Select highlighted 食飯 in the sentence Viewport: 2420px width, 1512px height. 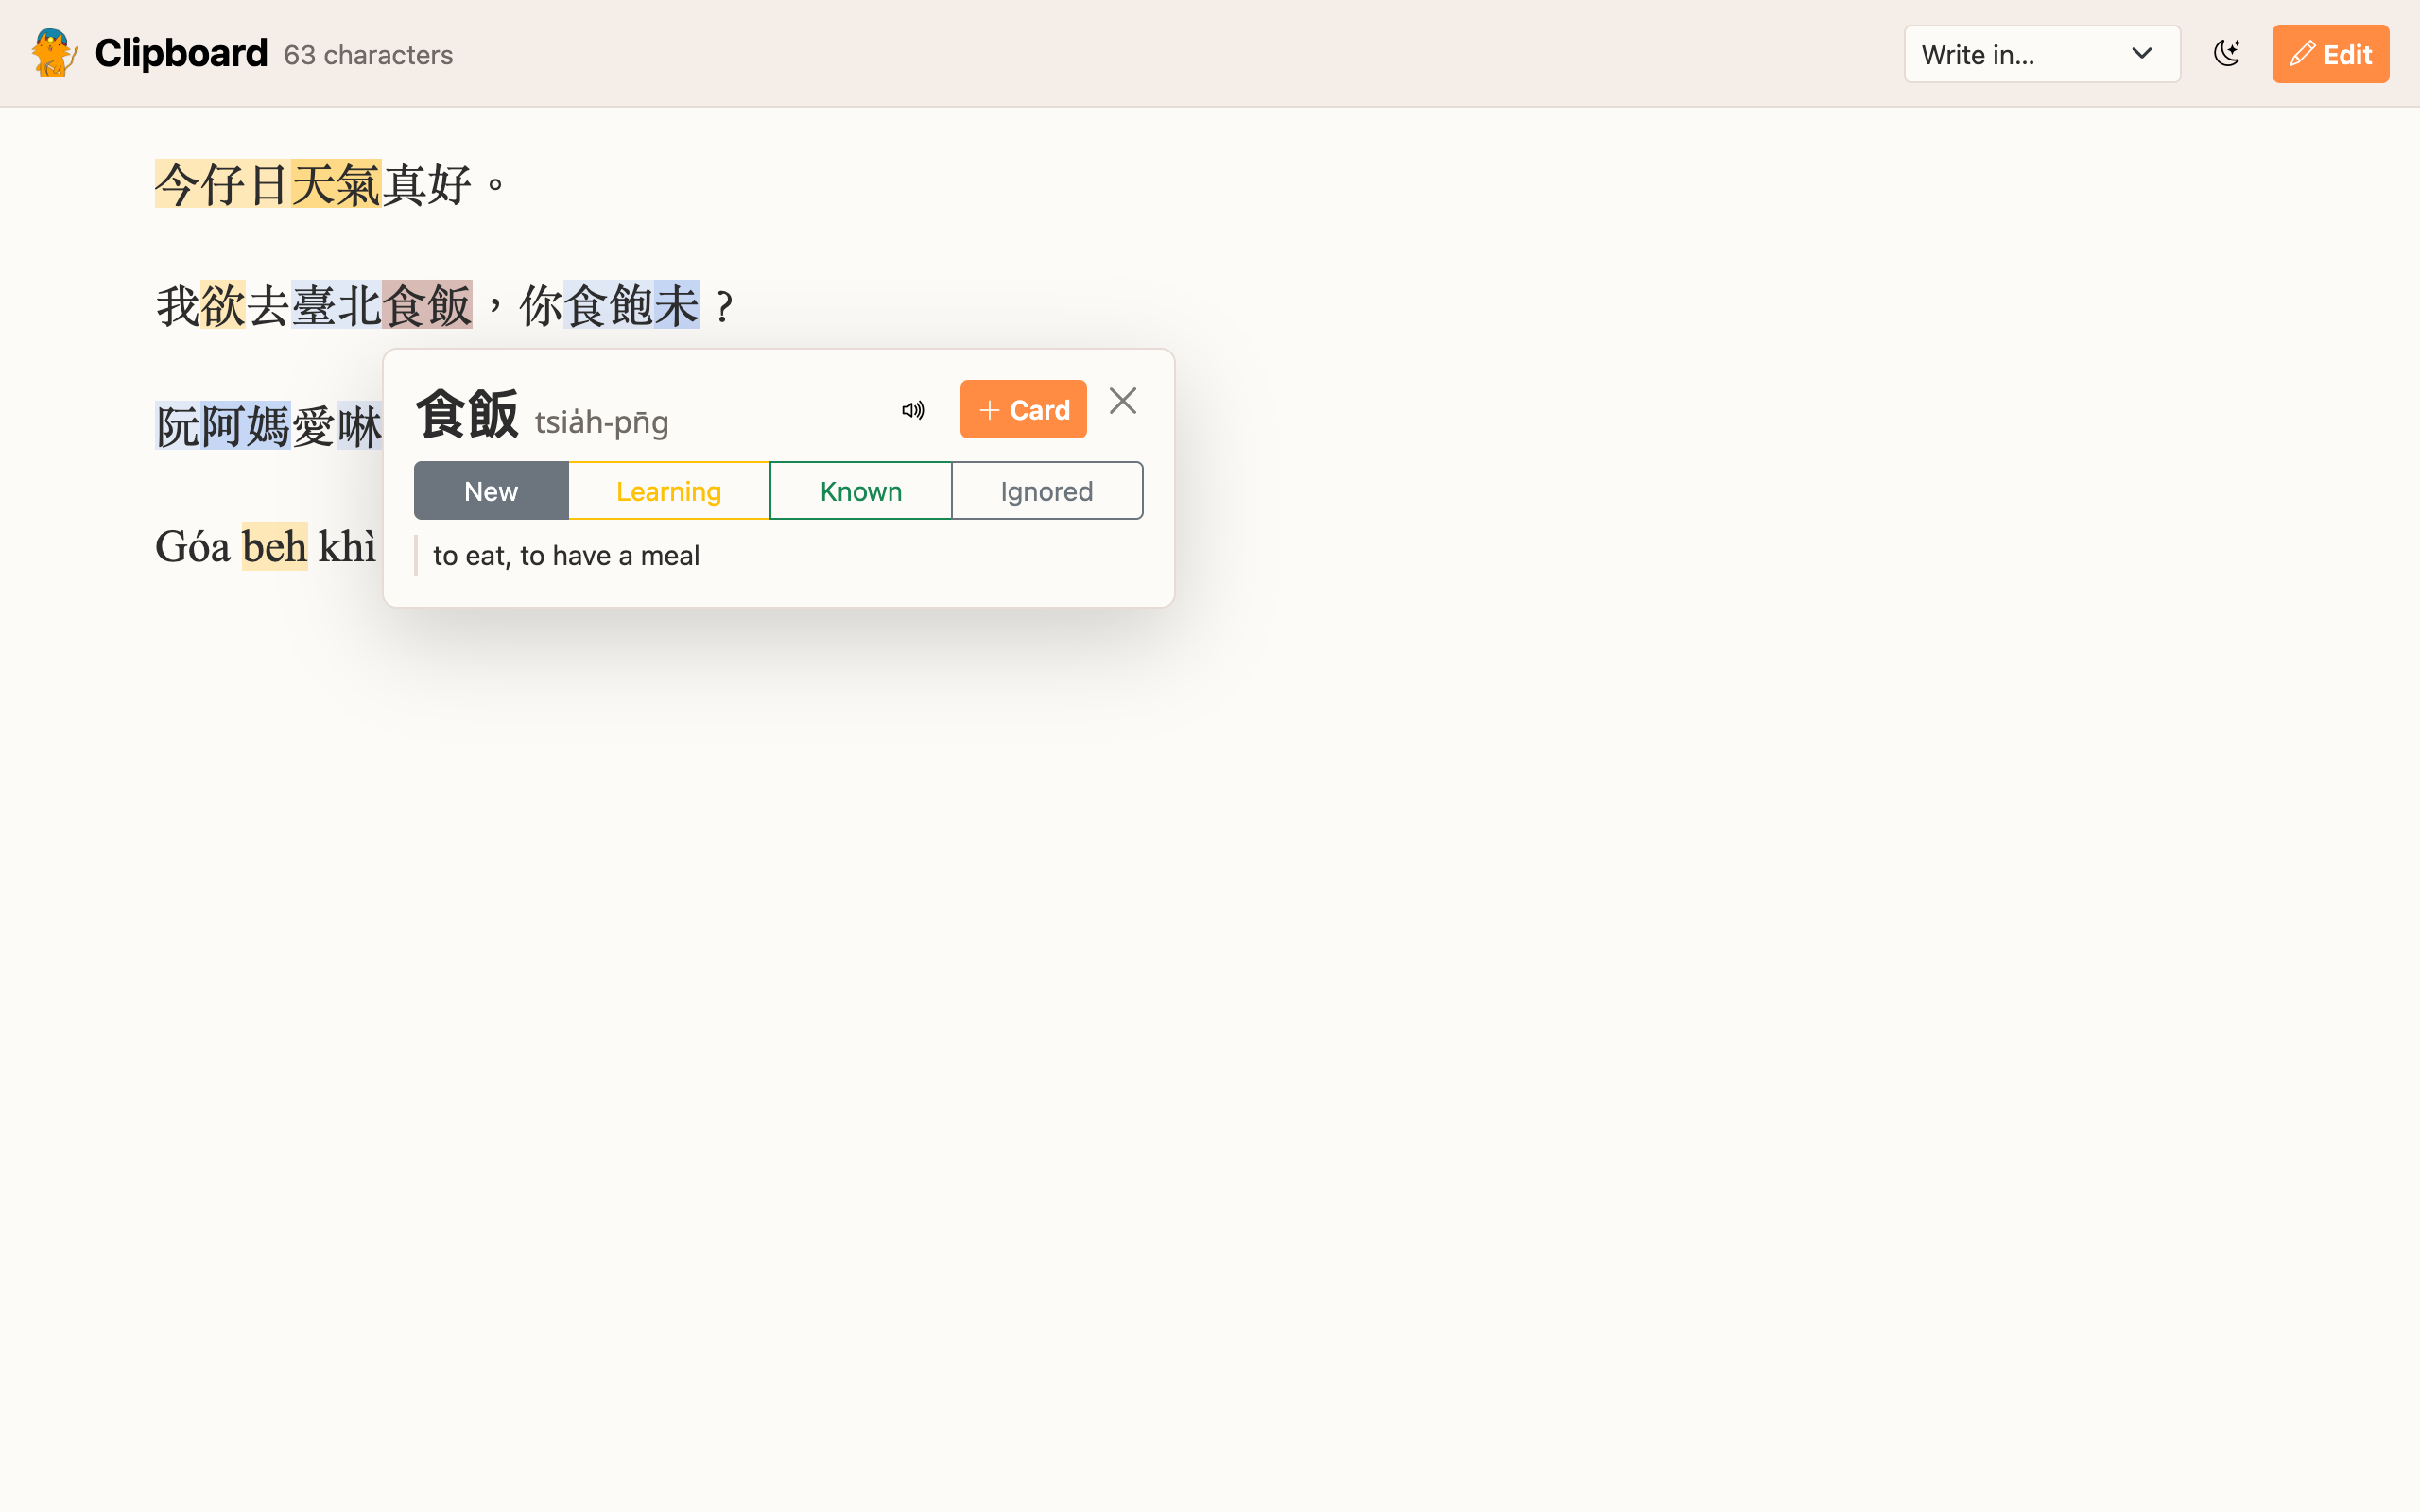(x=427, y=305)
